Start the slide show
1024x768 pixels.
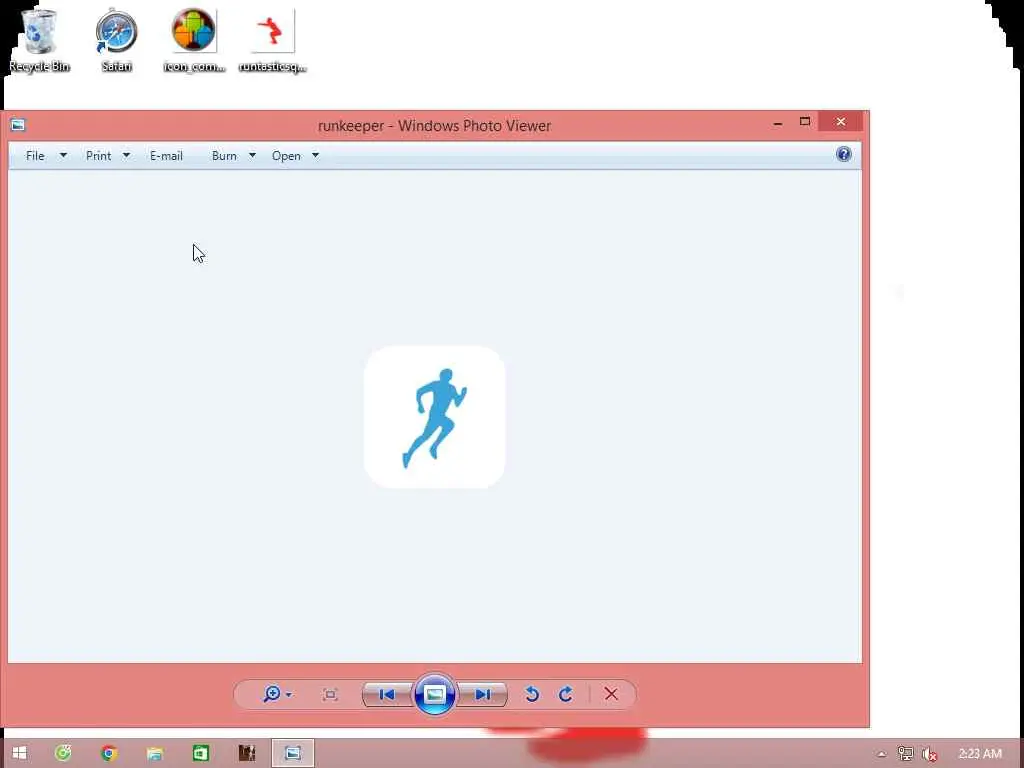(435, 694)
